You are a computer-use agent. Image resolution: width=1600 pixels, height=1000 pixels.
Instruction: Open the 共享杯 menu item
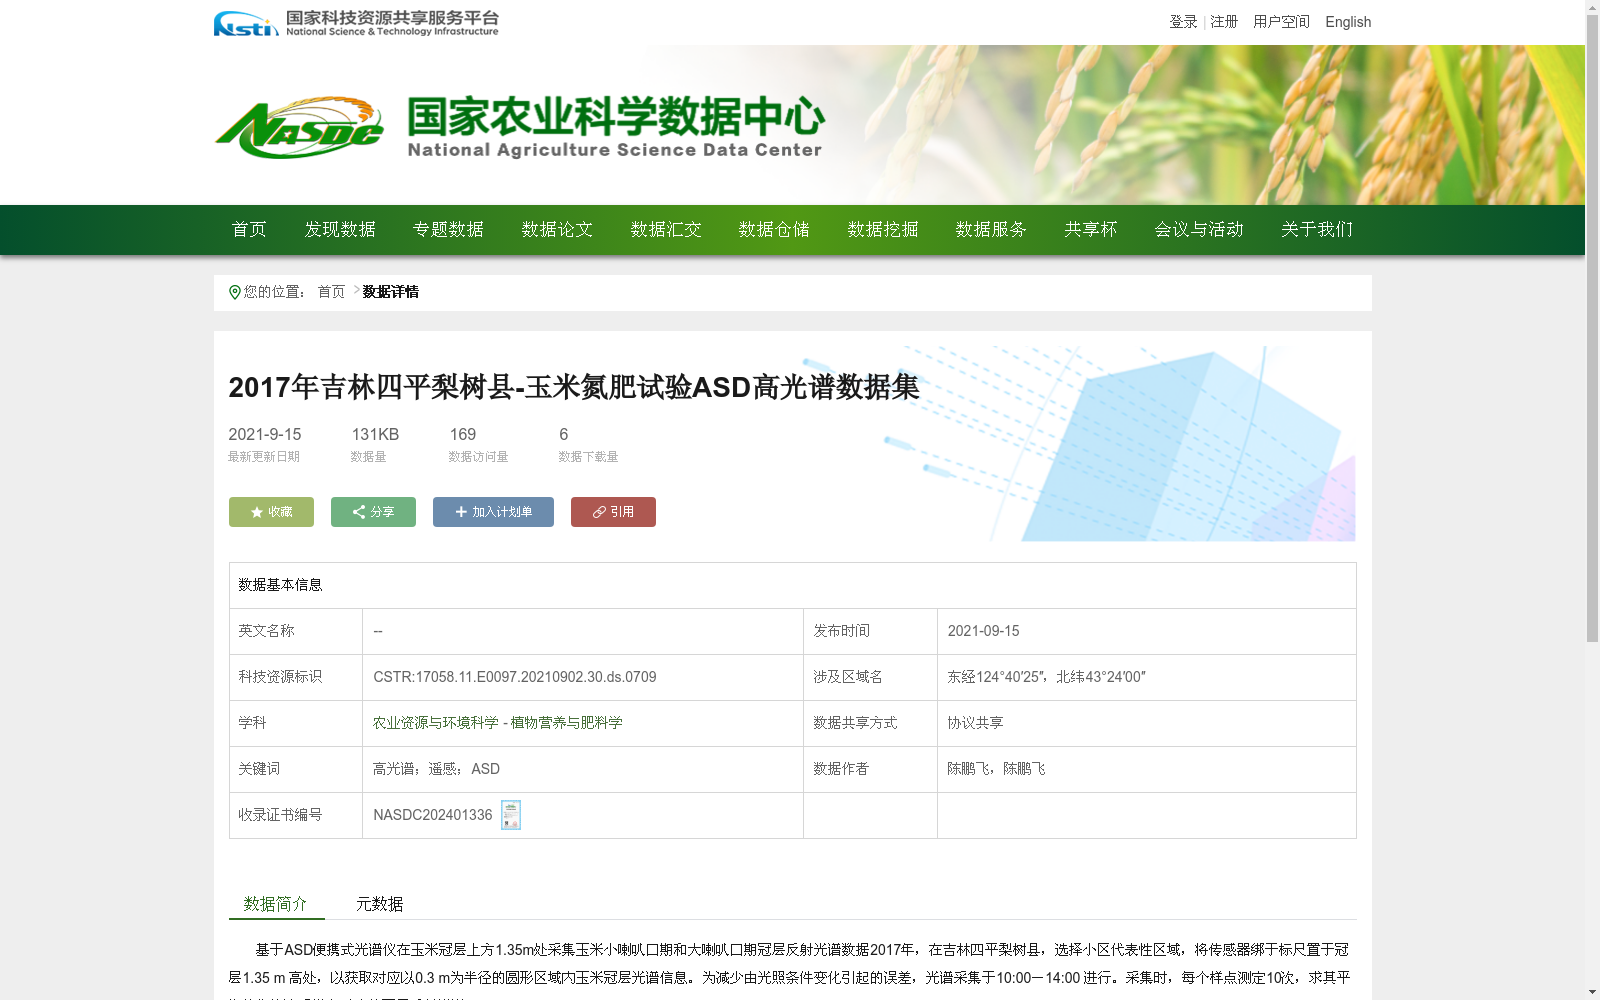tap(1090, 230)
